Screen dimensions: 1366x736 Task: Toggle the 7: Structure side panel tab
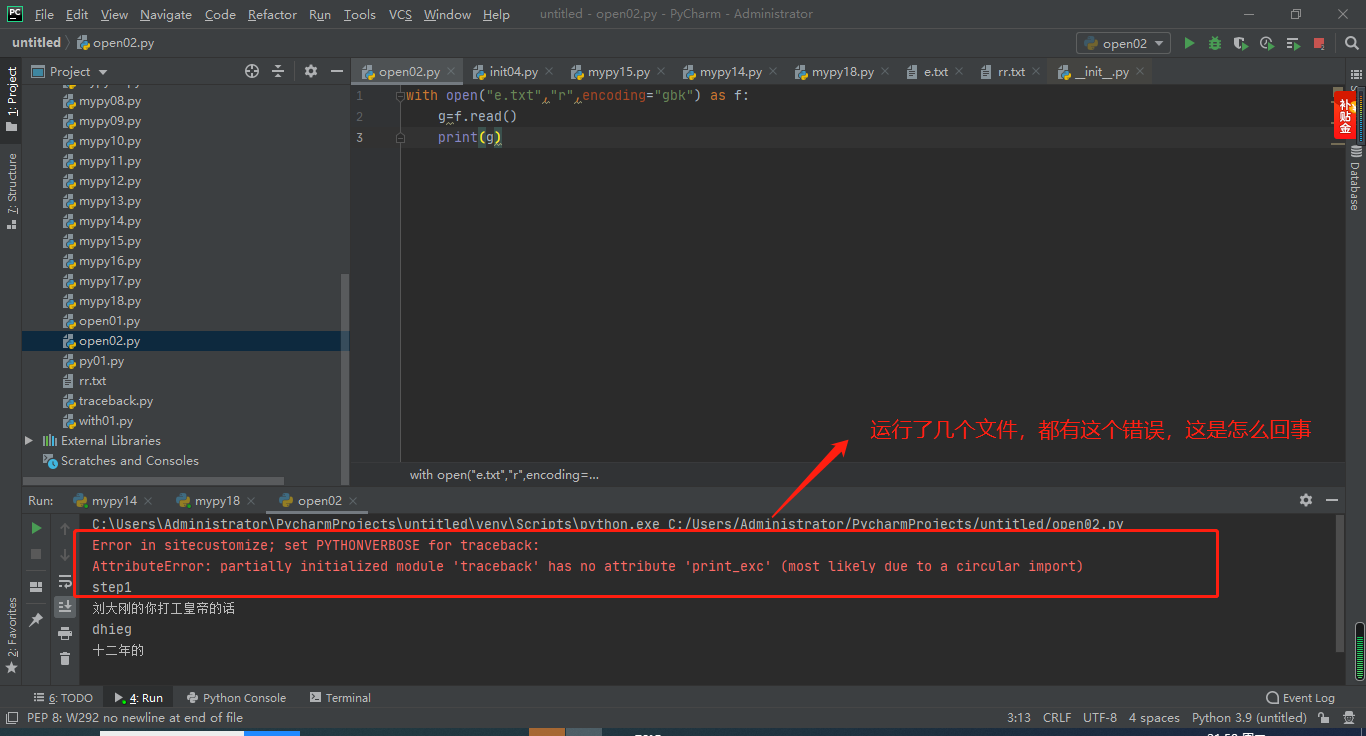12,191
